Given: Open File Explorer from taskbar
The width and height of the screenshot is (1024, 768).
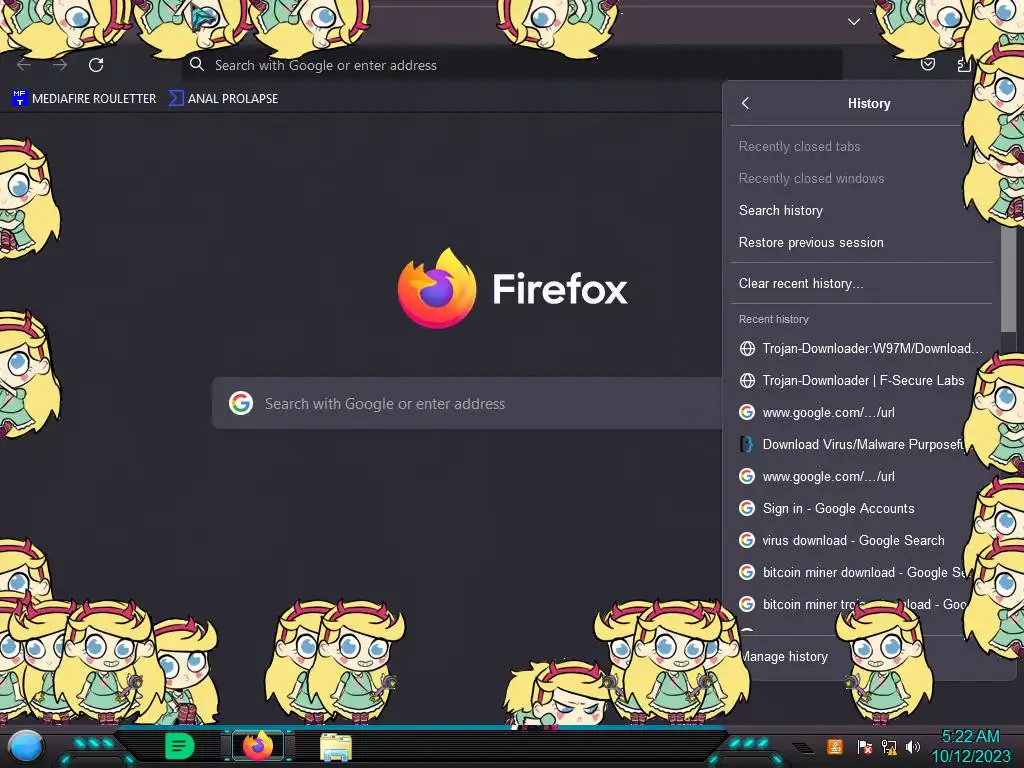Looking at the screenshot, I should (x=336, y=747).
